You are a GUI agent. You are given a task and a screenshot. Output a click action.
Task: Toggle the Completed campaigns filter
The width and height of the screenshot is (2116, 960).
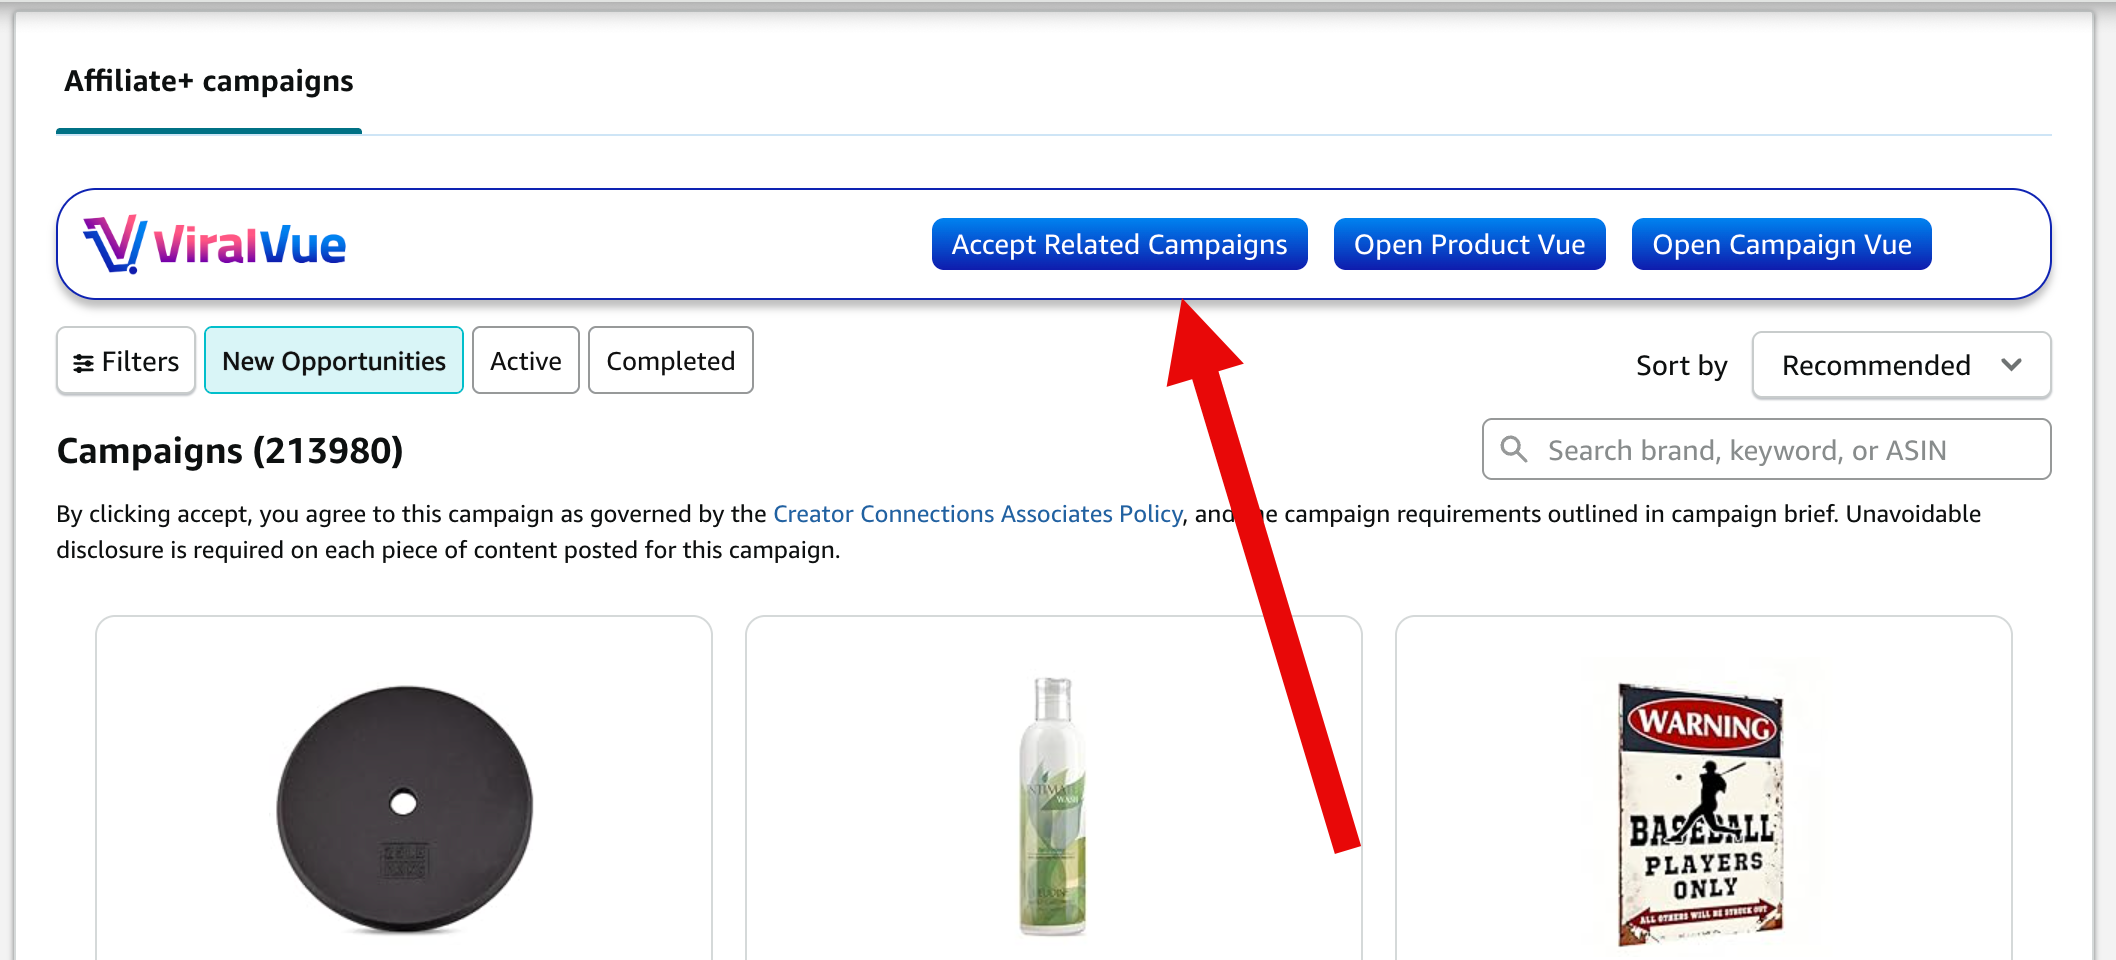click(670, 361)
